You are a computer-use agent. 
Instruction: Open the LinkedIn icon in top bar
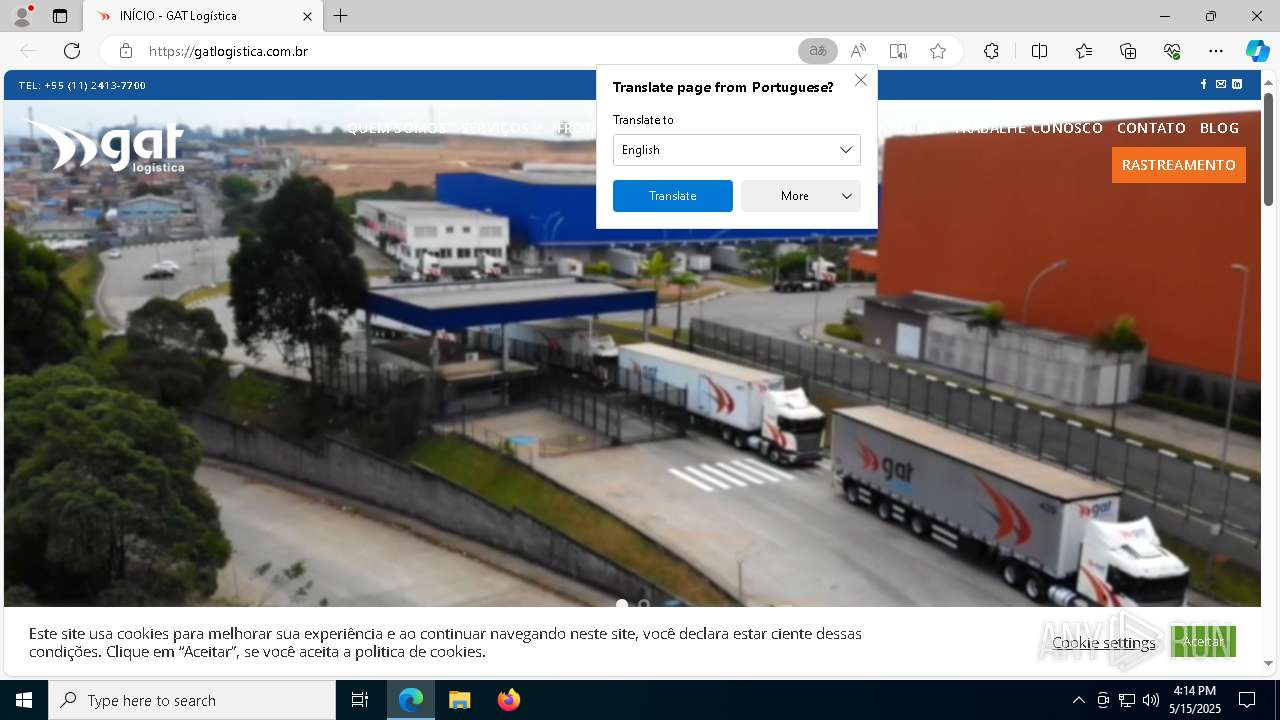1237,85
